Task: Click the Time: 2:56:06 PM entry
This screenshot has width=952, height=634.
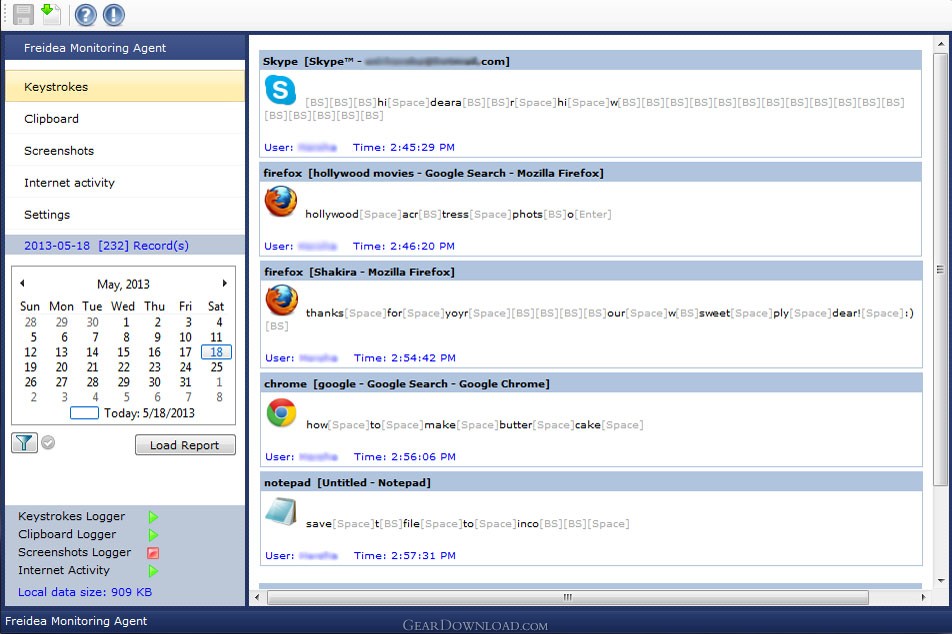Action: point(405,457)
